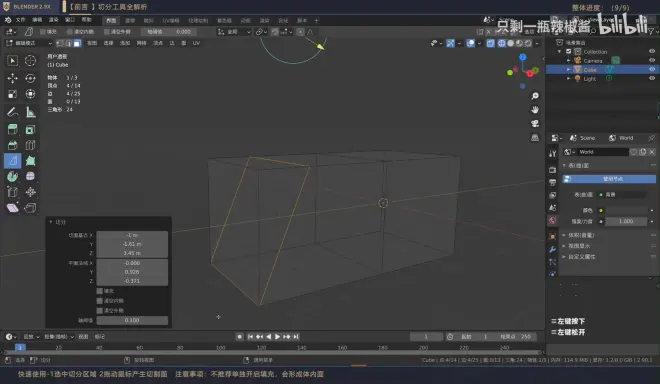Click the play animation button
This screenshot has height=384, width=660.
277,336
